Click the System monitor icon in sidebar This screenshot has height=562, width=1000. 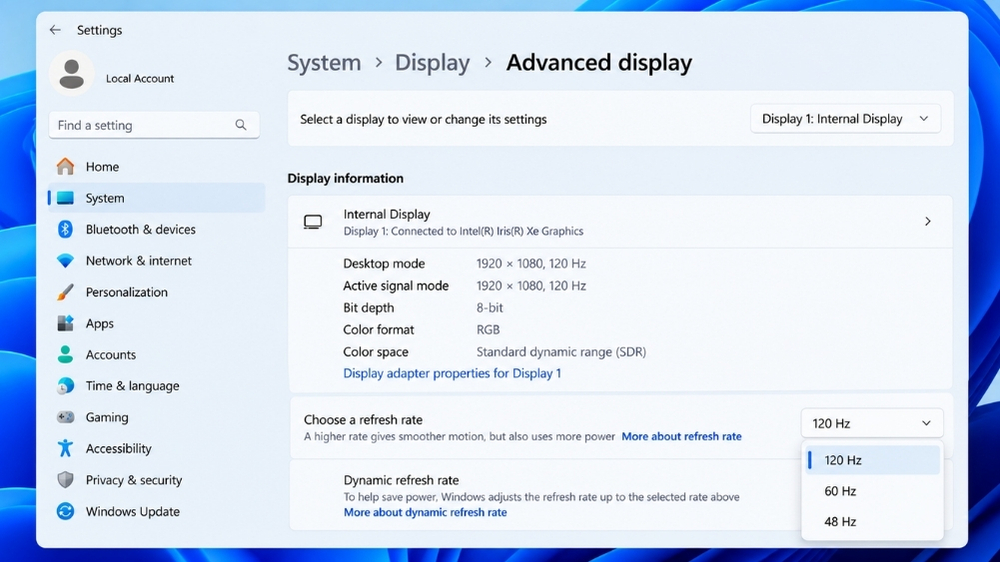pyautogui.click(x=65, y=198)
